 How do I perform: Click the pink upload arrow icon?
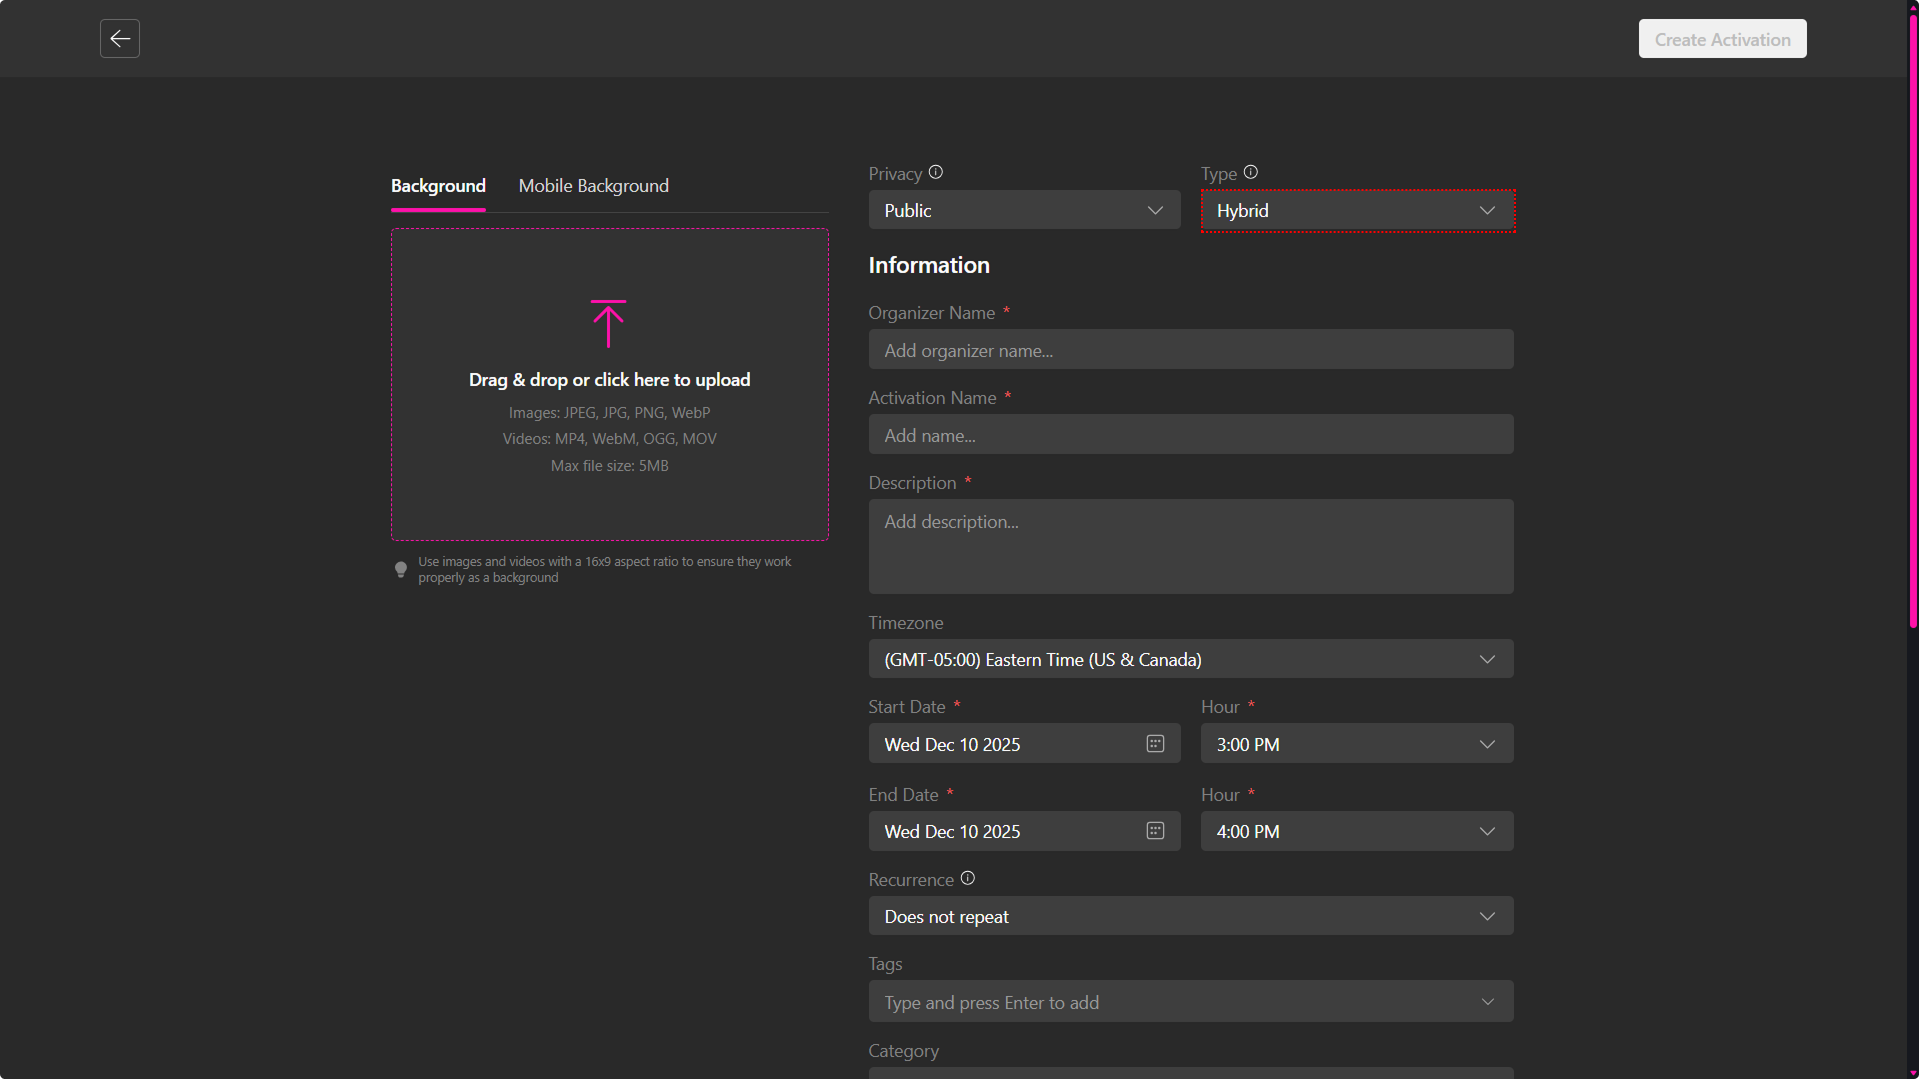[608, 323]
